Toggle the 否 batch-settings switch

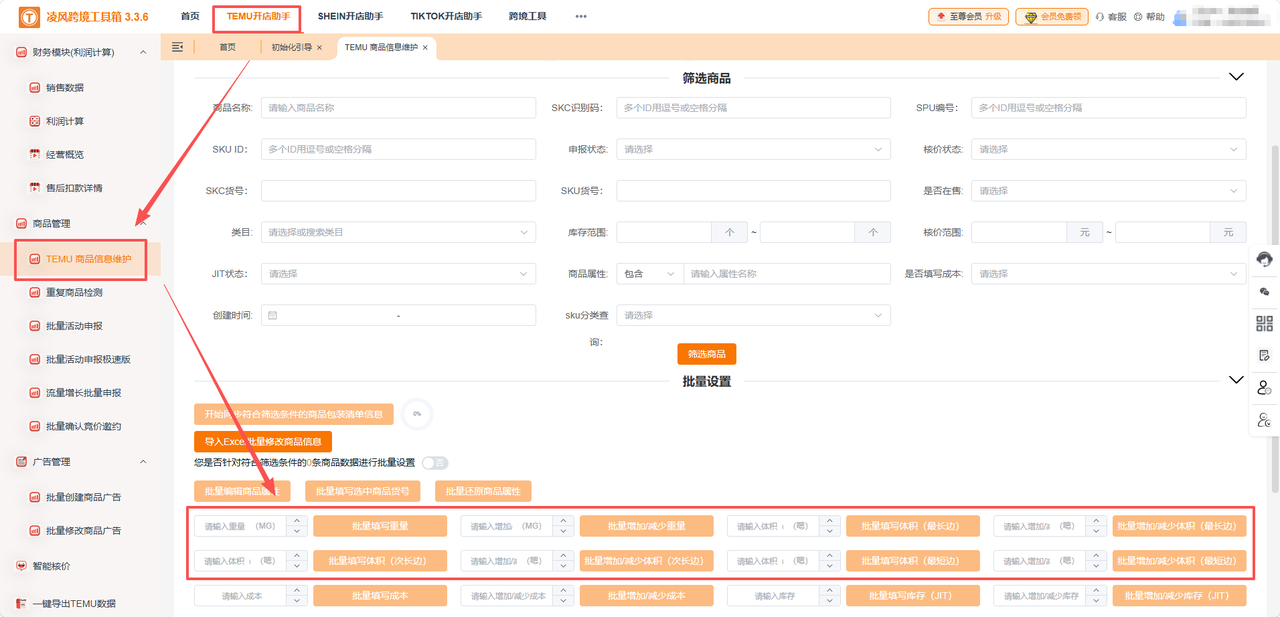[435, 463]
